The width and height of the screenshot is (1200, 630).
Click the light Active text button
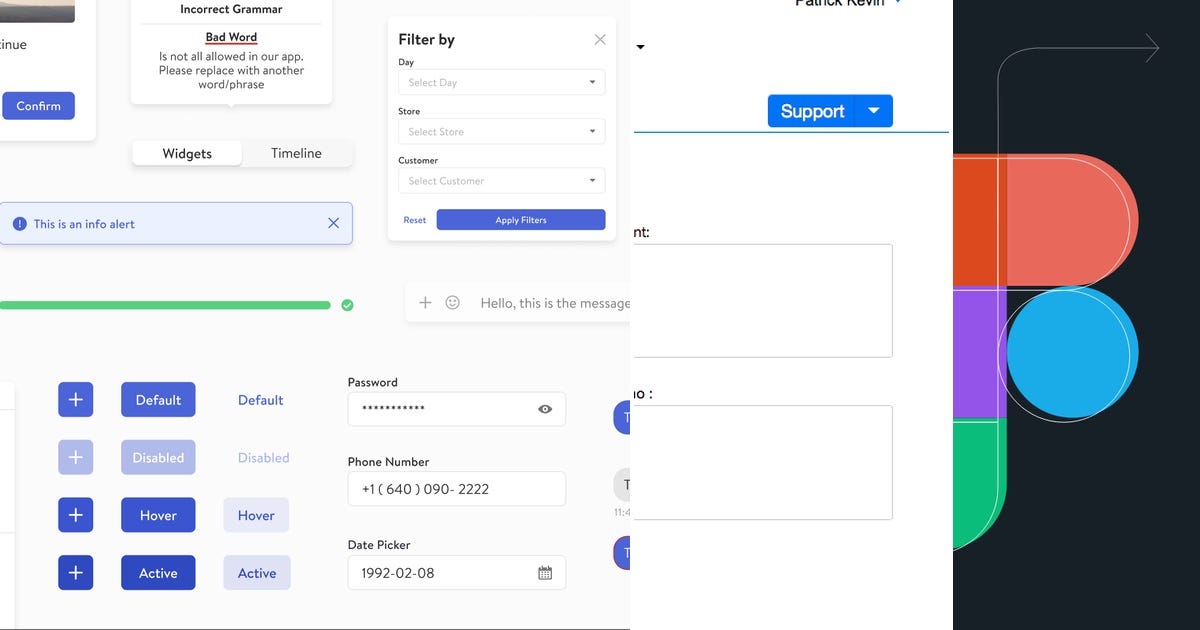(x=257, y=573)
